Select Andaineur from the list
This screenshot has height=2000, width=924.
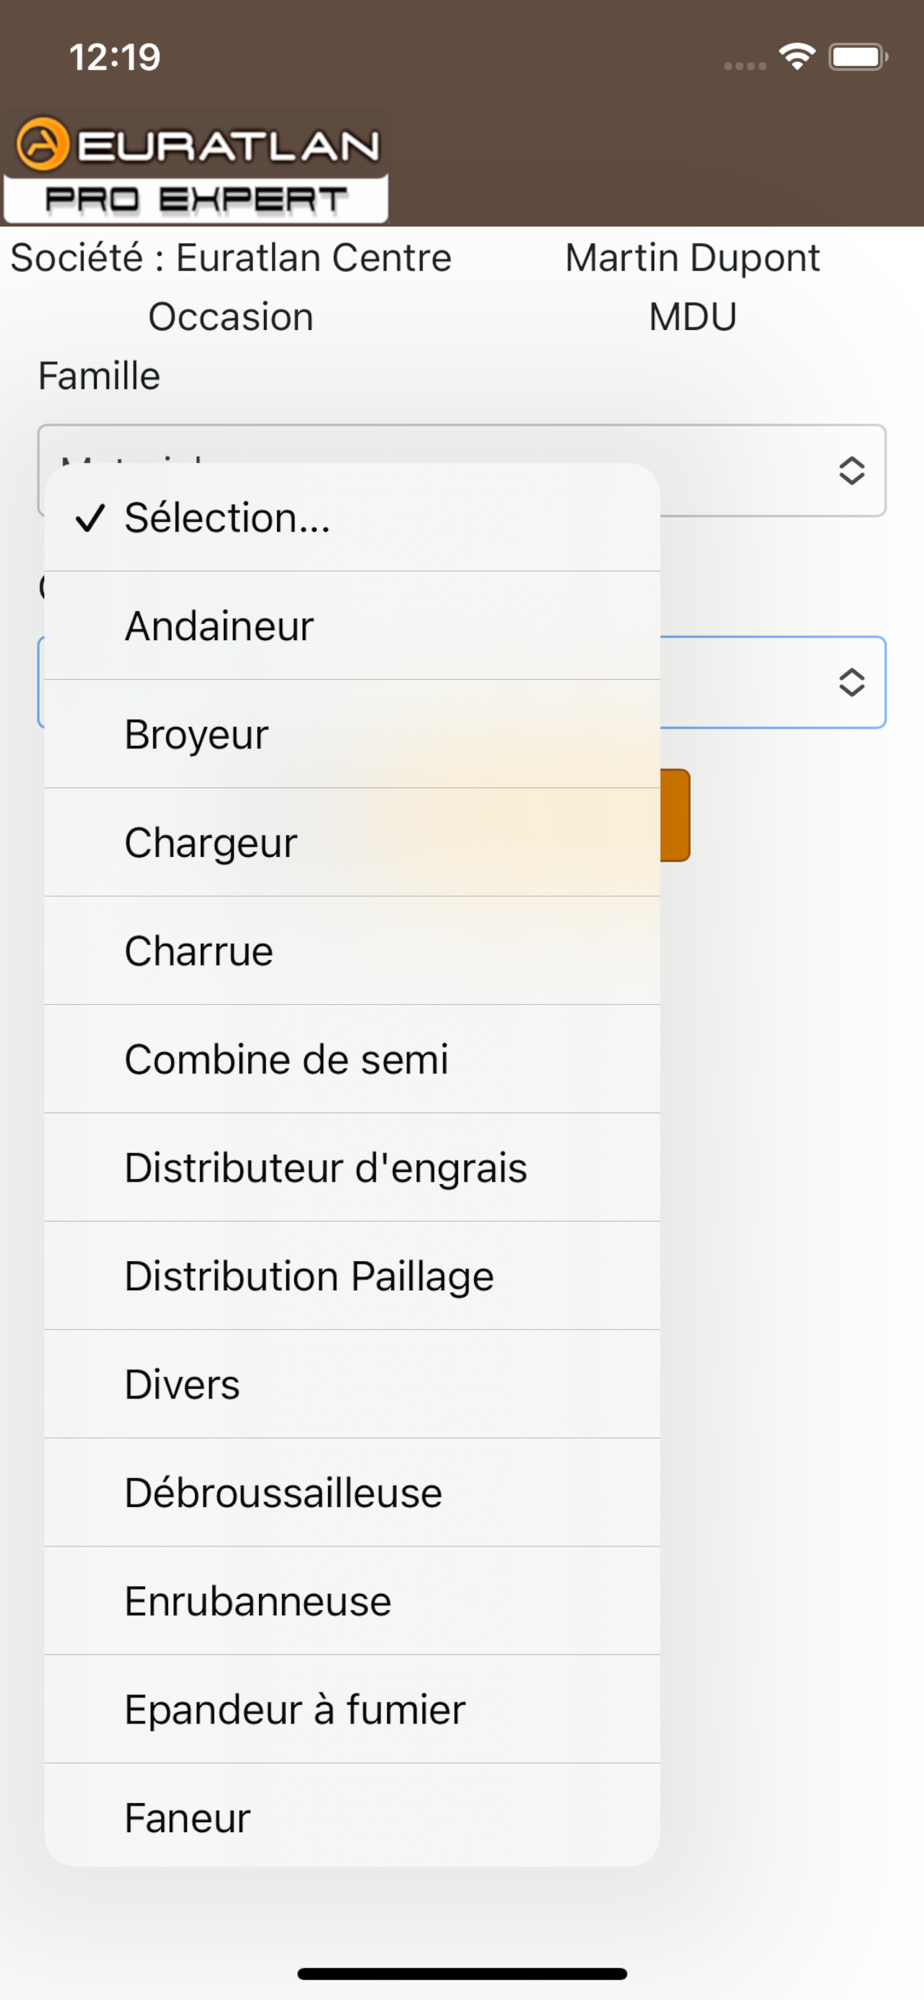(352, 626)
